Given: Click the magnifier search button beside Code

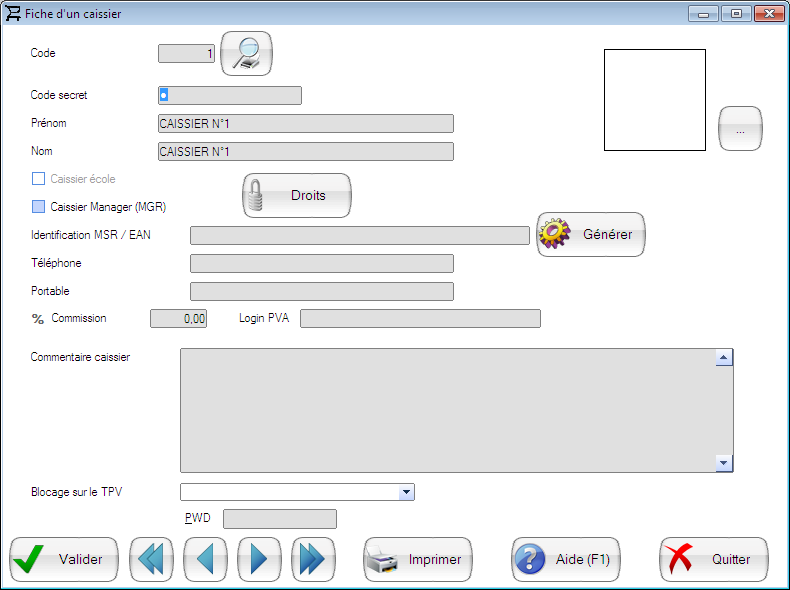Looking at the screenshot, I should [x=246, y=54].
